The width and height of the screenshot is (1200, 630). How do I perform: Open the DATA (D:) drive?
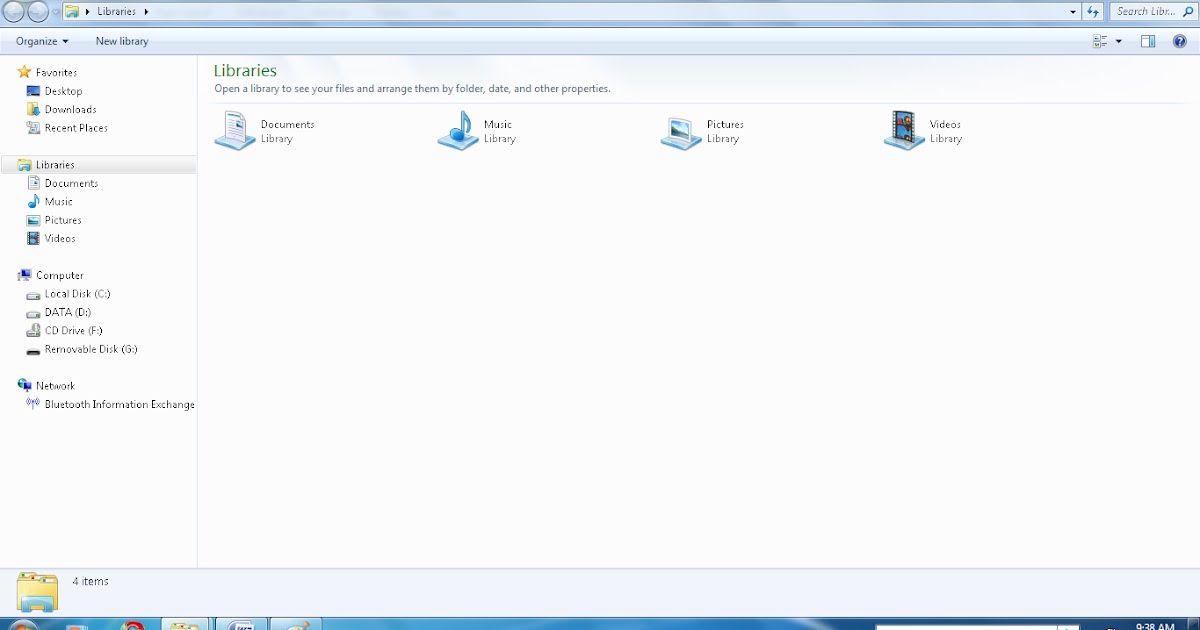pos(67,312)
